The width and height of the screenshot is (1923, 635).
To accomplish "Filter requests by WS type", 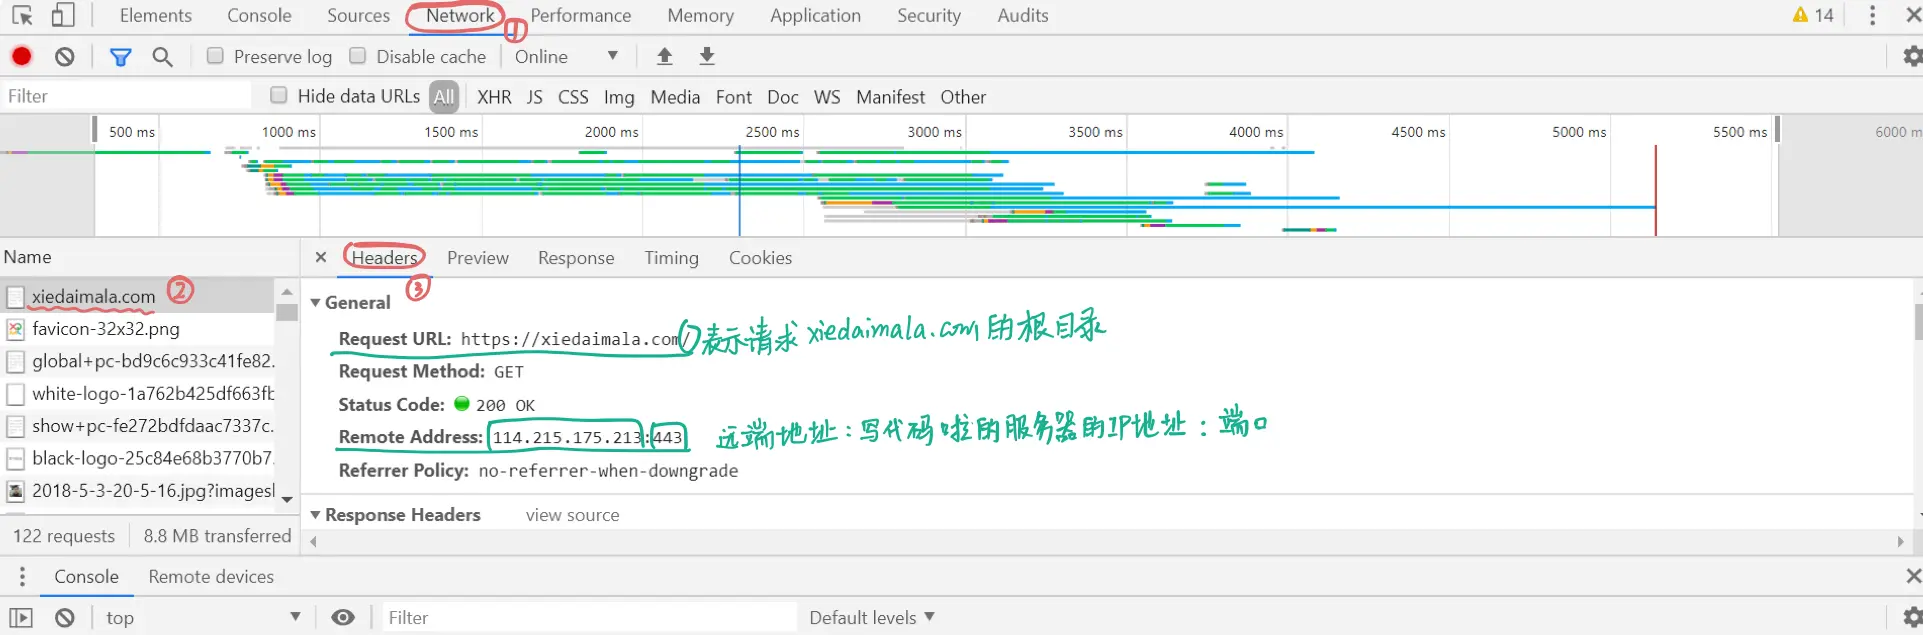I will (x=827, y=97).
